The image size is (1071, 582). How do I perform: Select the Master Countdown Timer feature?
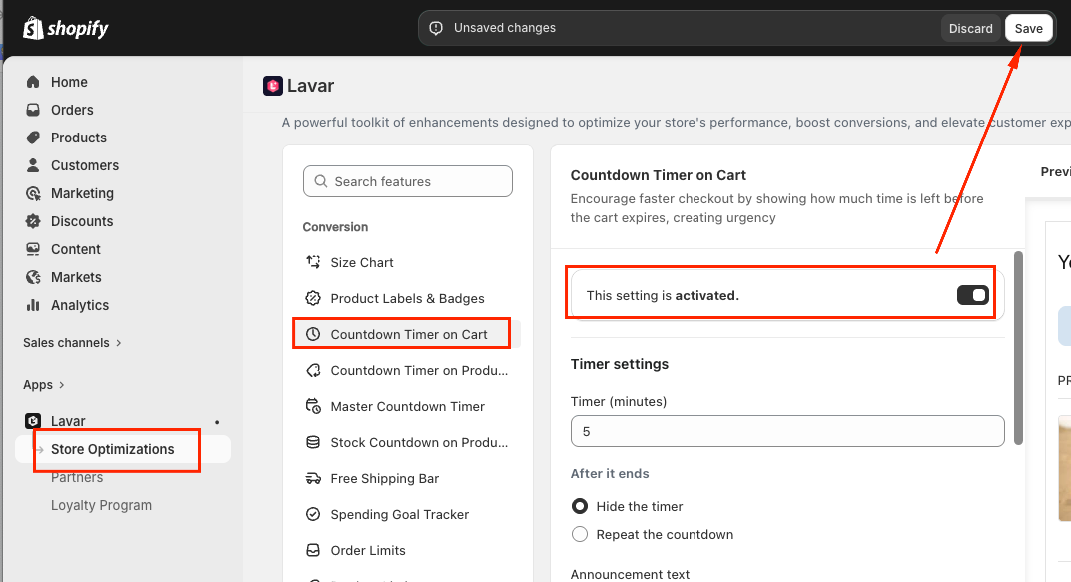(407, 406)
